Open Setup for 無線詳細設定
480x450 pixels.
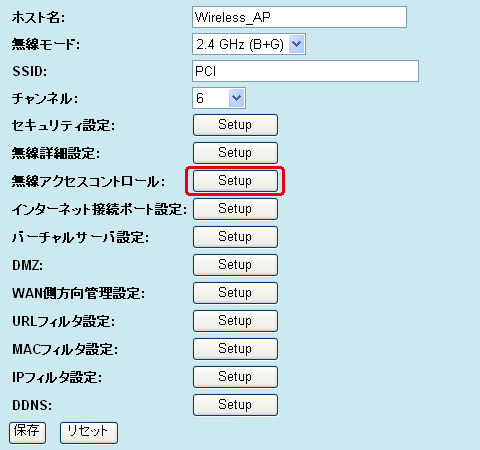[x=235, y=153]
